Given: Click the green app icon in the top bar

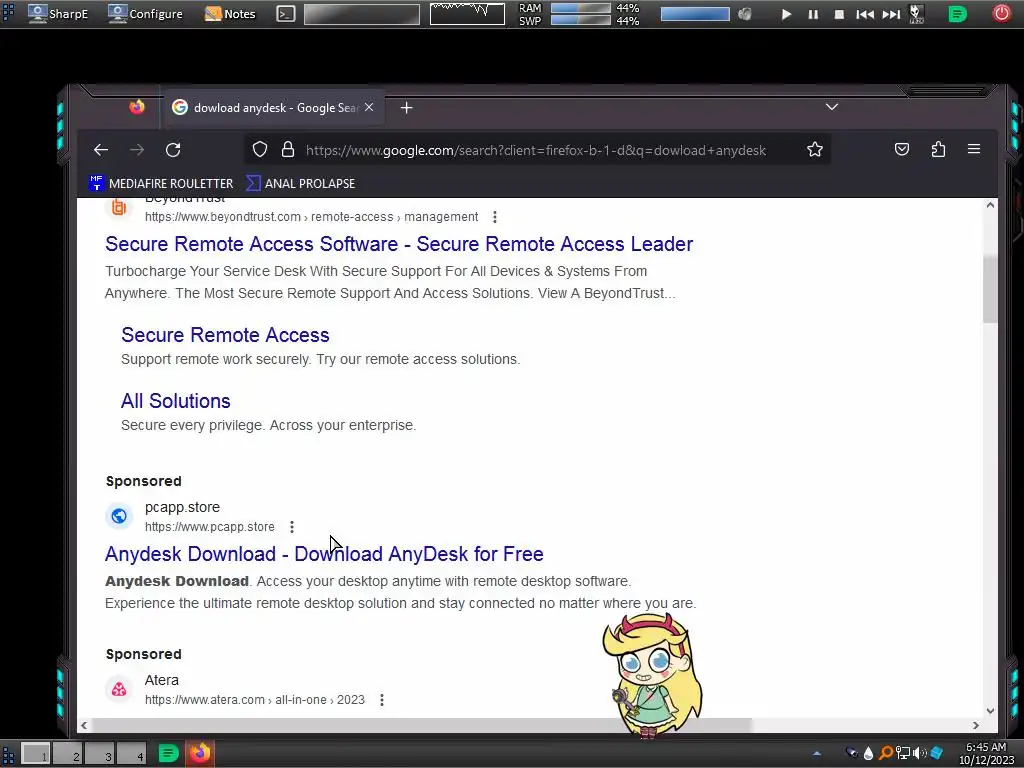Looking at the screenshot, I should pos(957,14).
